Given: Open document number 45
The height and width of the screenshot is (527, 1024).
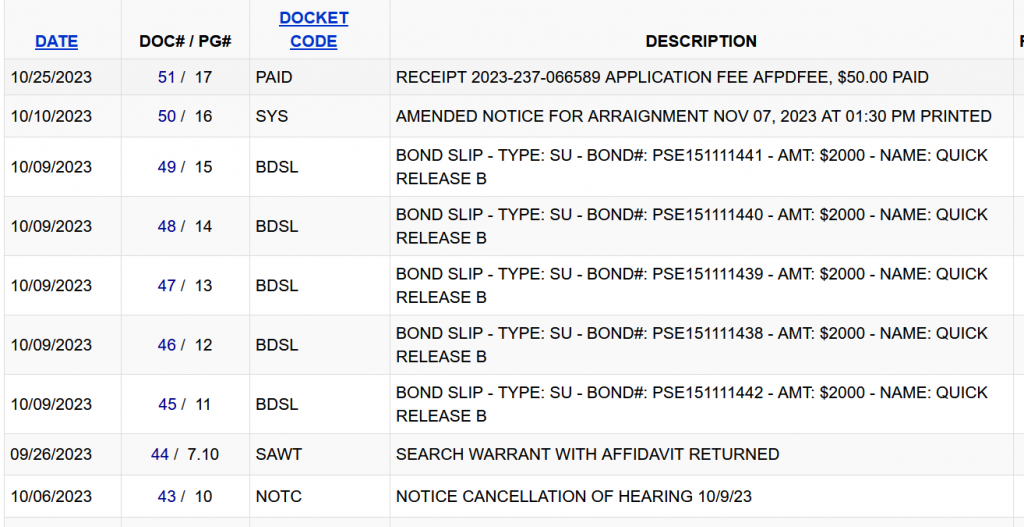Looking at the screenshot, I should click(167, 404).
